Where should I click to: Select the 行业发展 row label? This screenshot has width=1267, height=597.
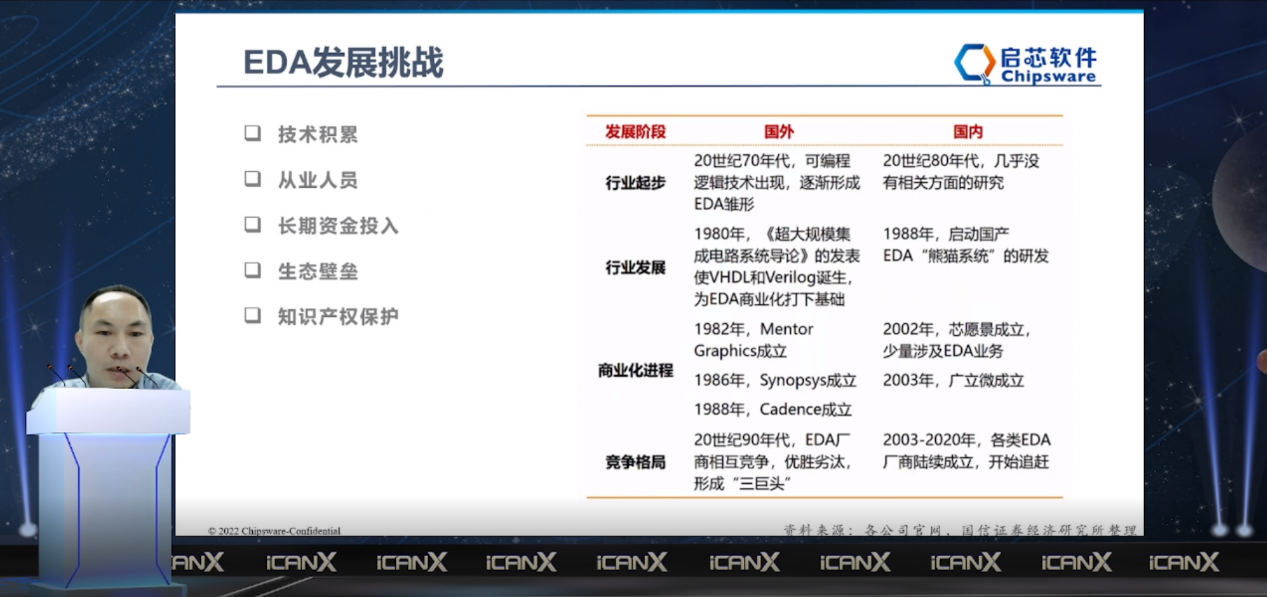635,267
